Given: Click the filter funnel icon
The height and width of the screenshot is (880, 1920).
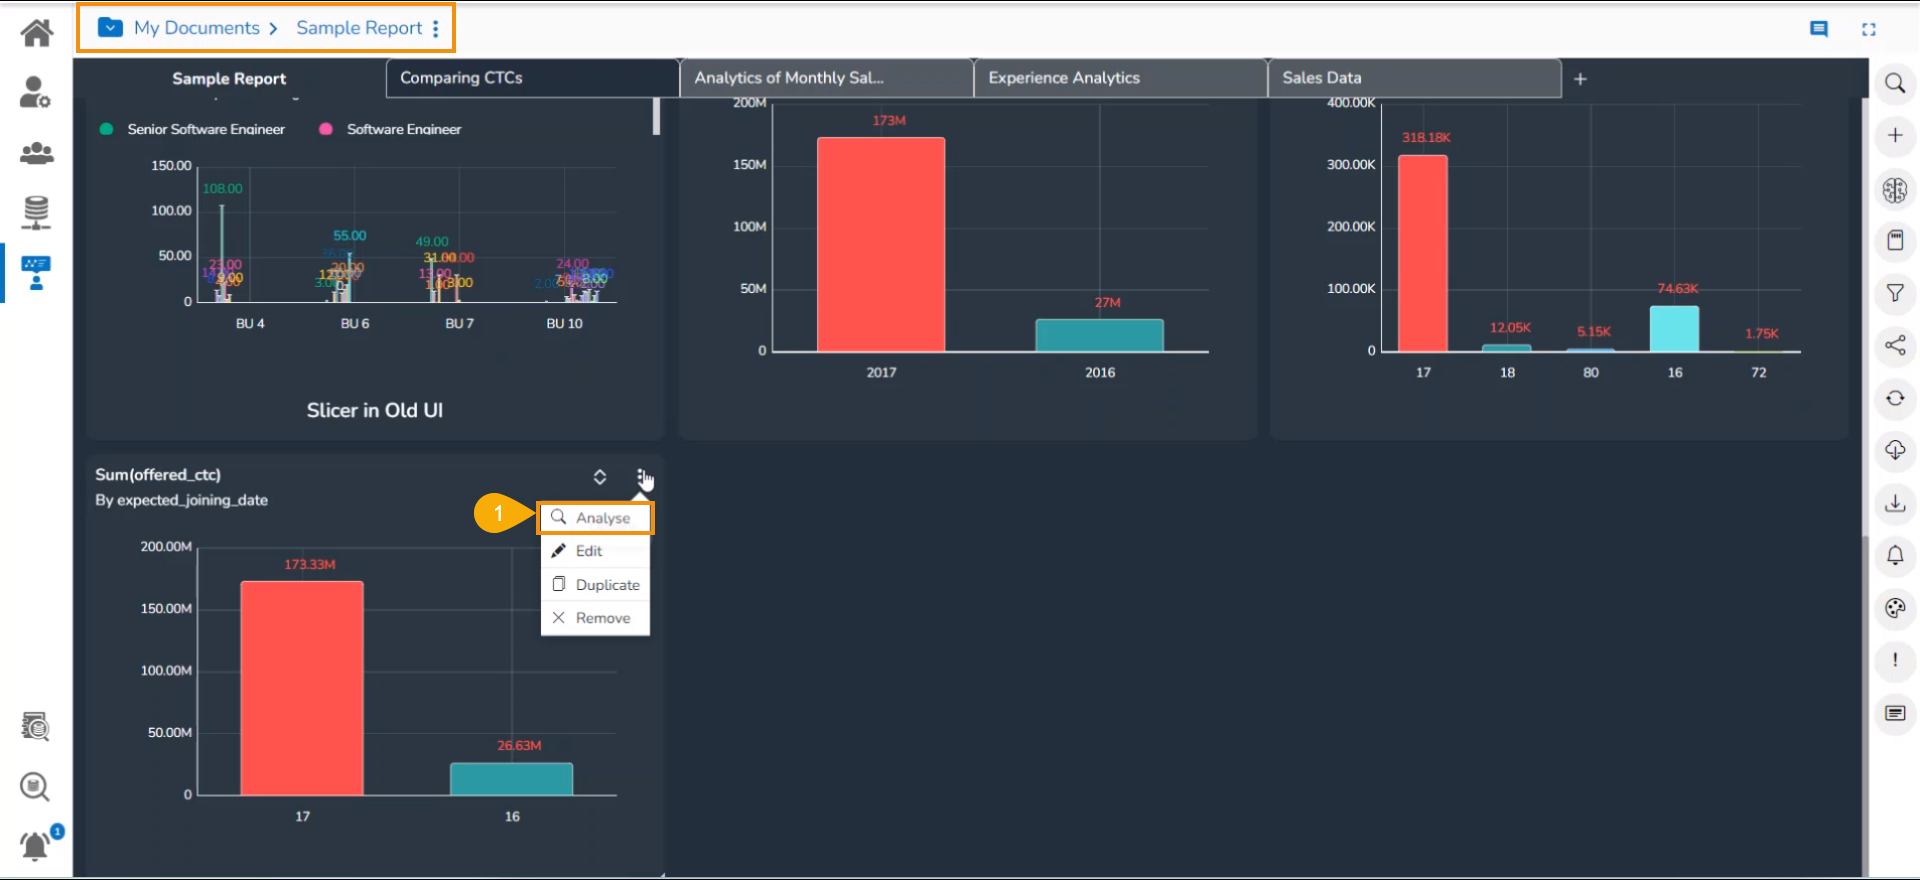Looking at the screenshot, I should [1894, 293].
